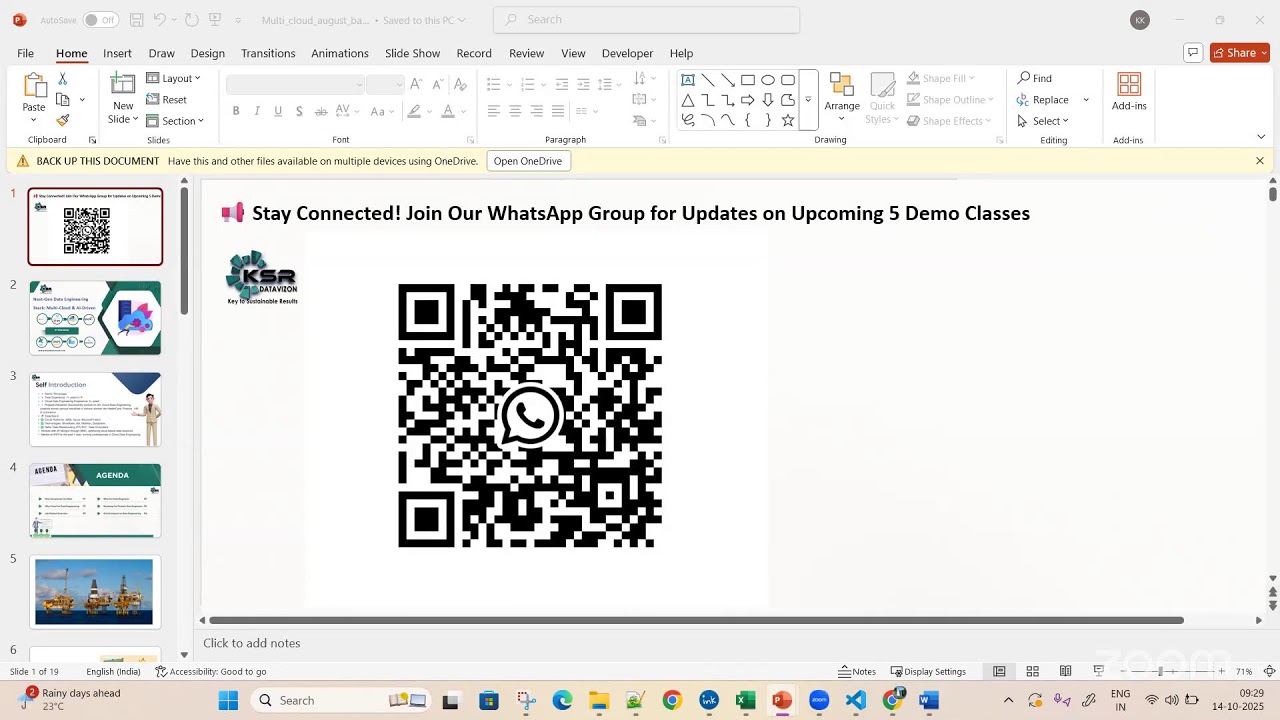The height and width of the screenshot is (720, 1280).
Task: Open the Windows Start button
Action: pyautogui.click(x=228, y=700)
